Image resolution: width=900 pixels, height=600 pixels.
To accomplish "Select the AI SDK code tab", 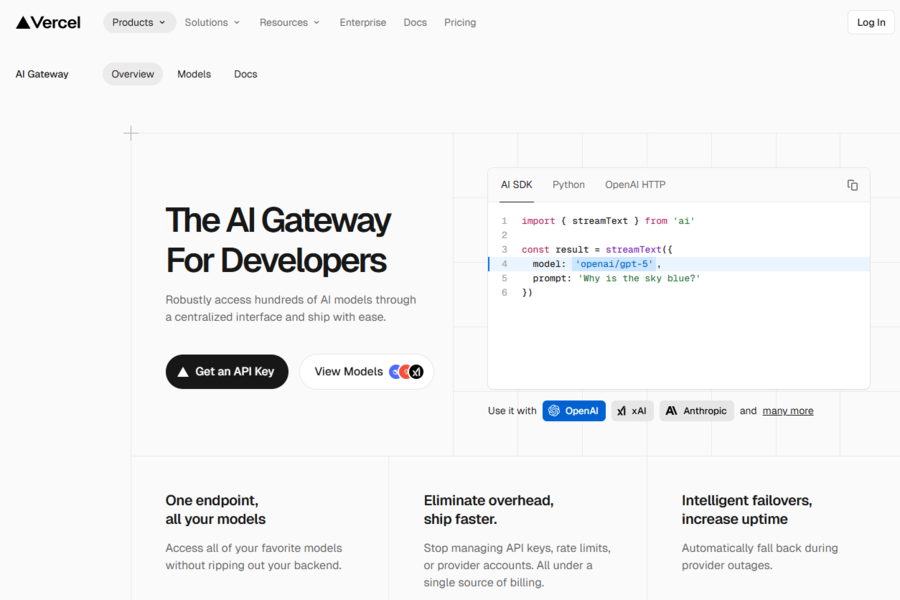I will [x=517, y=185].
